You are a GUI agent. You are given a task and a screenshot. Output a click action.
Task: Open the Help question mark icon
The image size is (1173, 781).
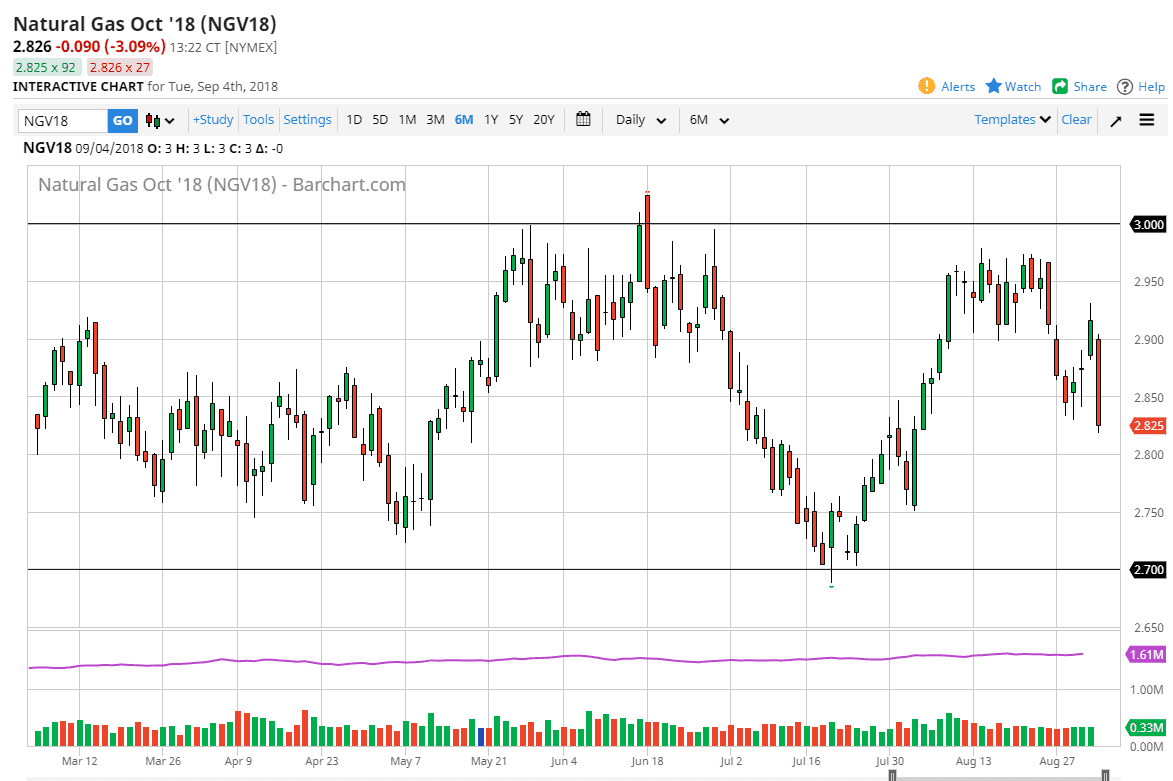click(1125, 87)
